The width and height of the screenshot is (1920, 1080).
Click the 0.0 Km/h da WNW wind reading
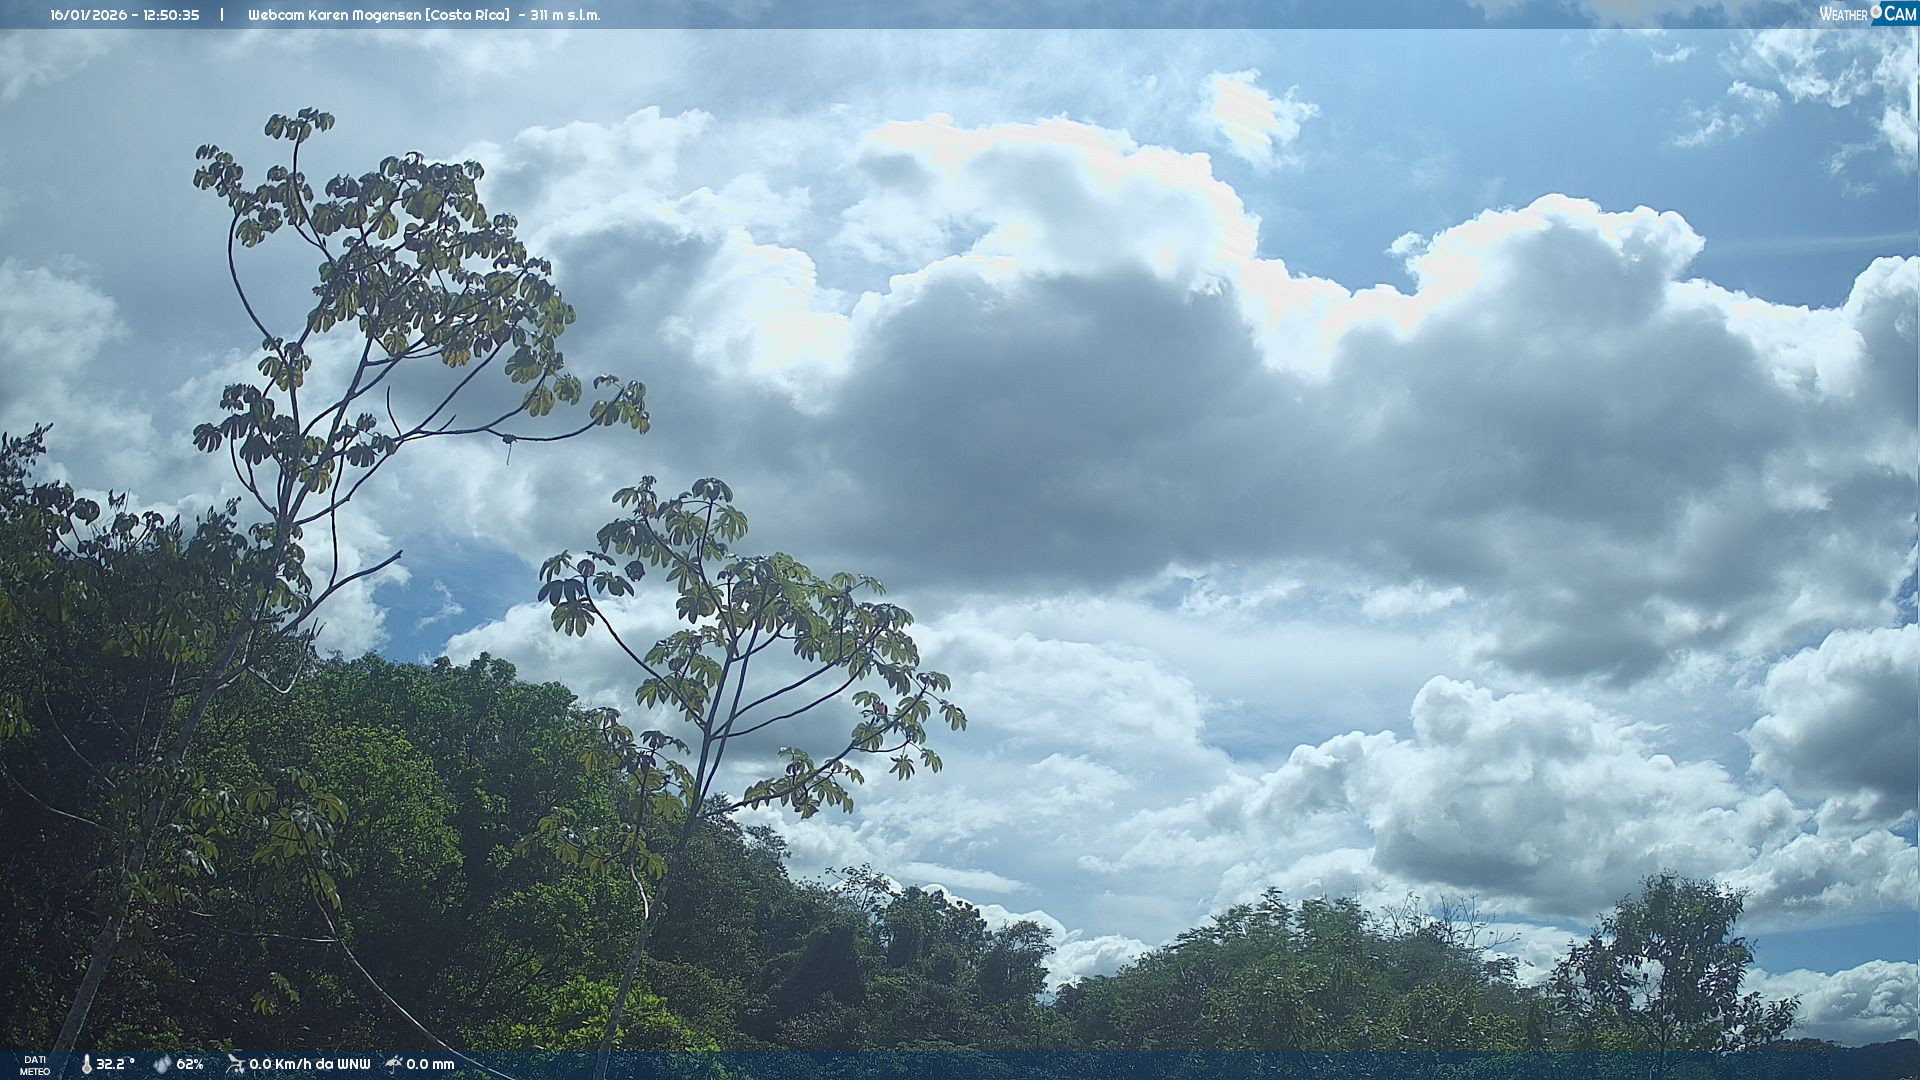tap(309, 1065)
